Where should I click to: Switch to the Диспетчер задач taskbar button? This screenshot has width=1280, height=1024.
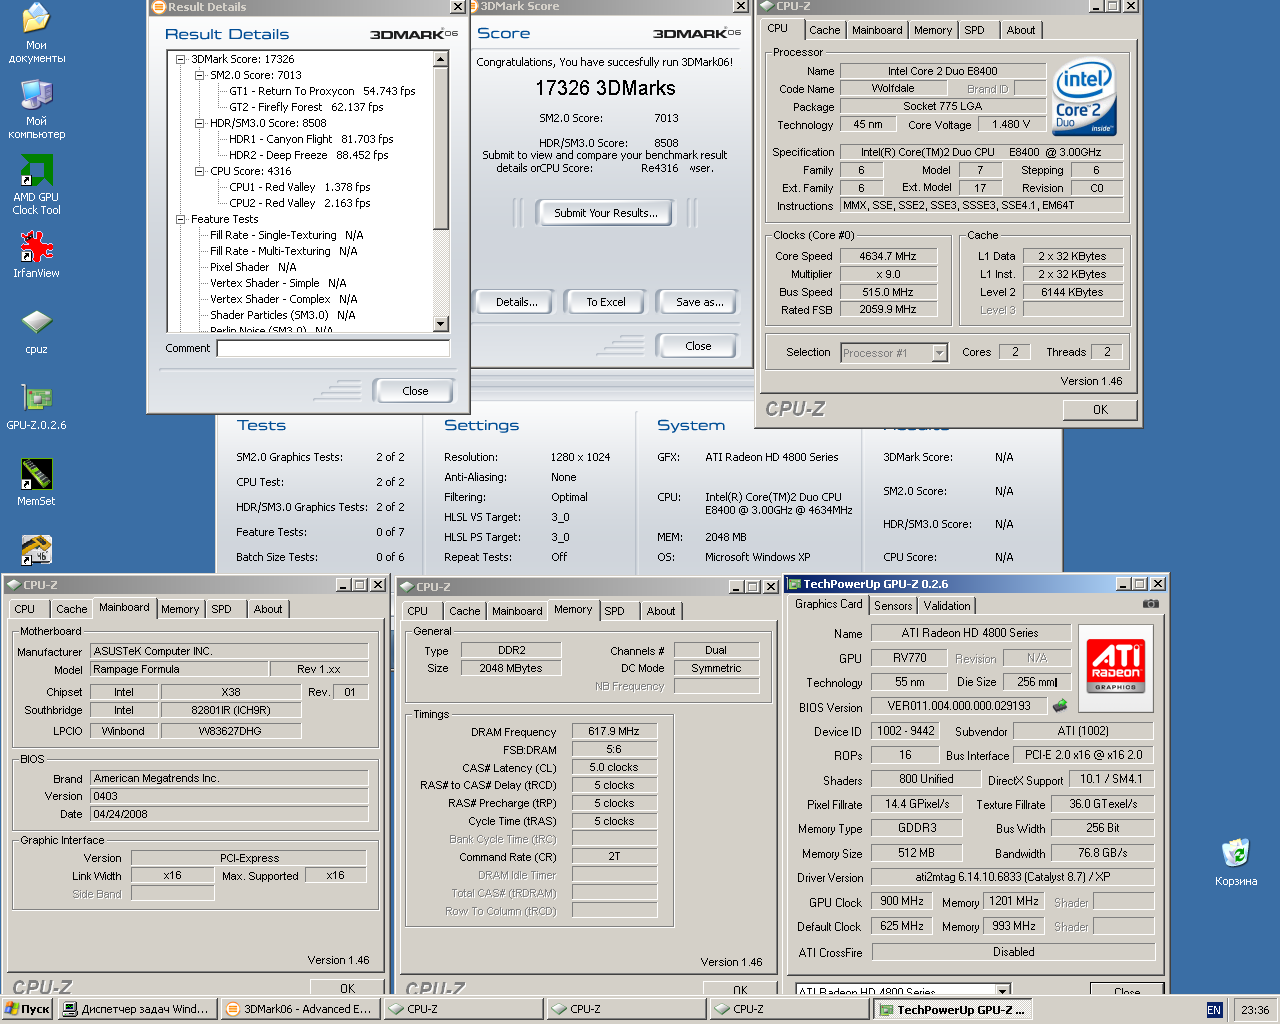[x=136, y=1009]
